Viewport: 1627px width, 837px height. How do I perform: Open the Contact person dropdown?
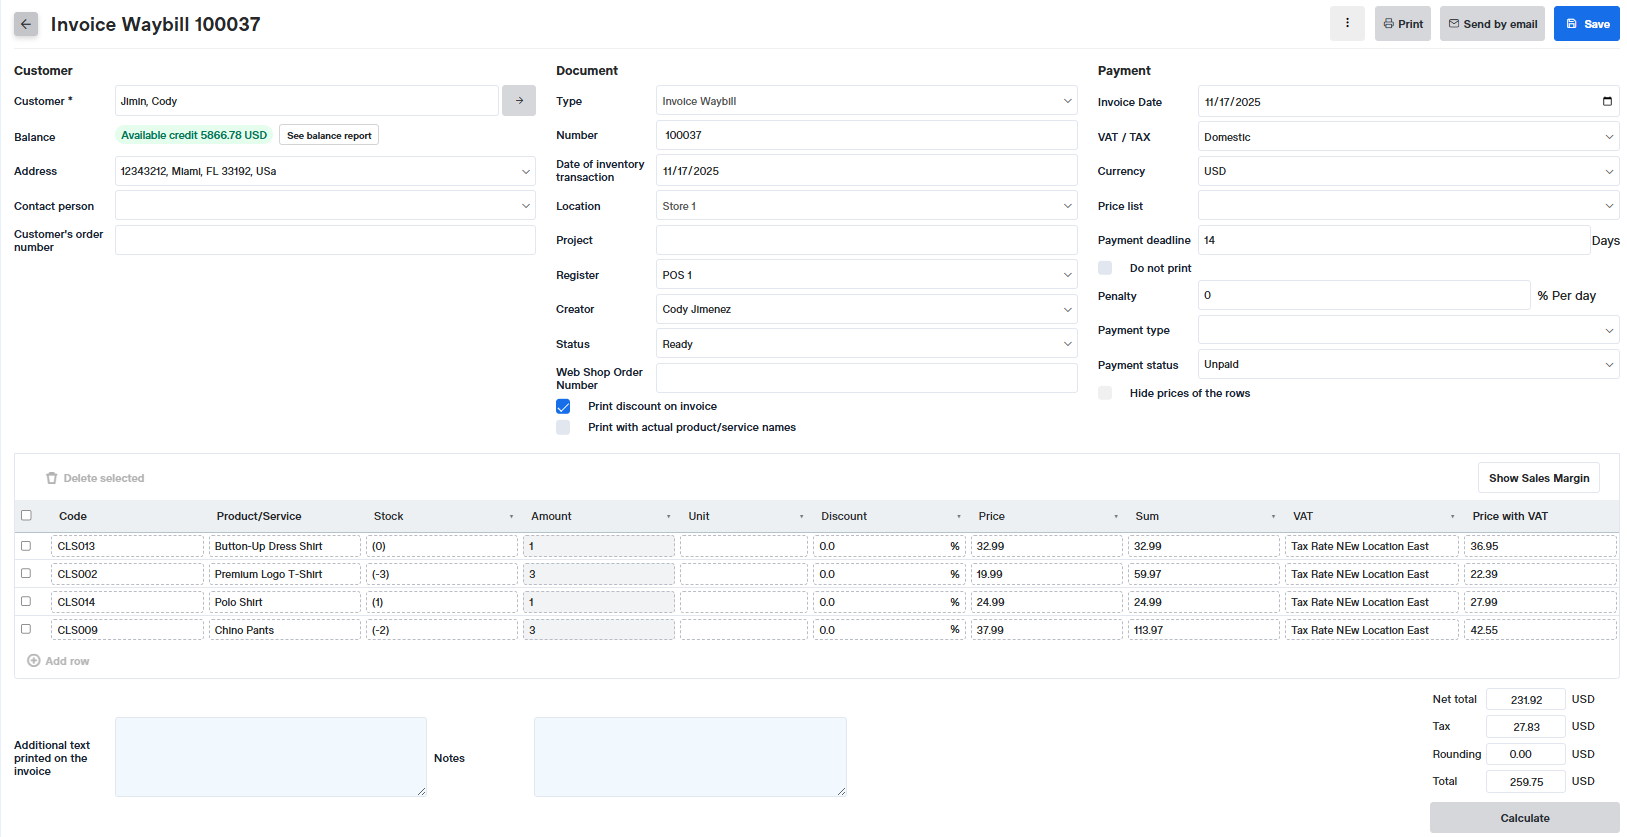(x=325, y=206)
